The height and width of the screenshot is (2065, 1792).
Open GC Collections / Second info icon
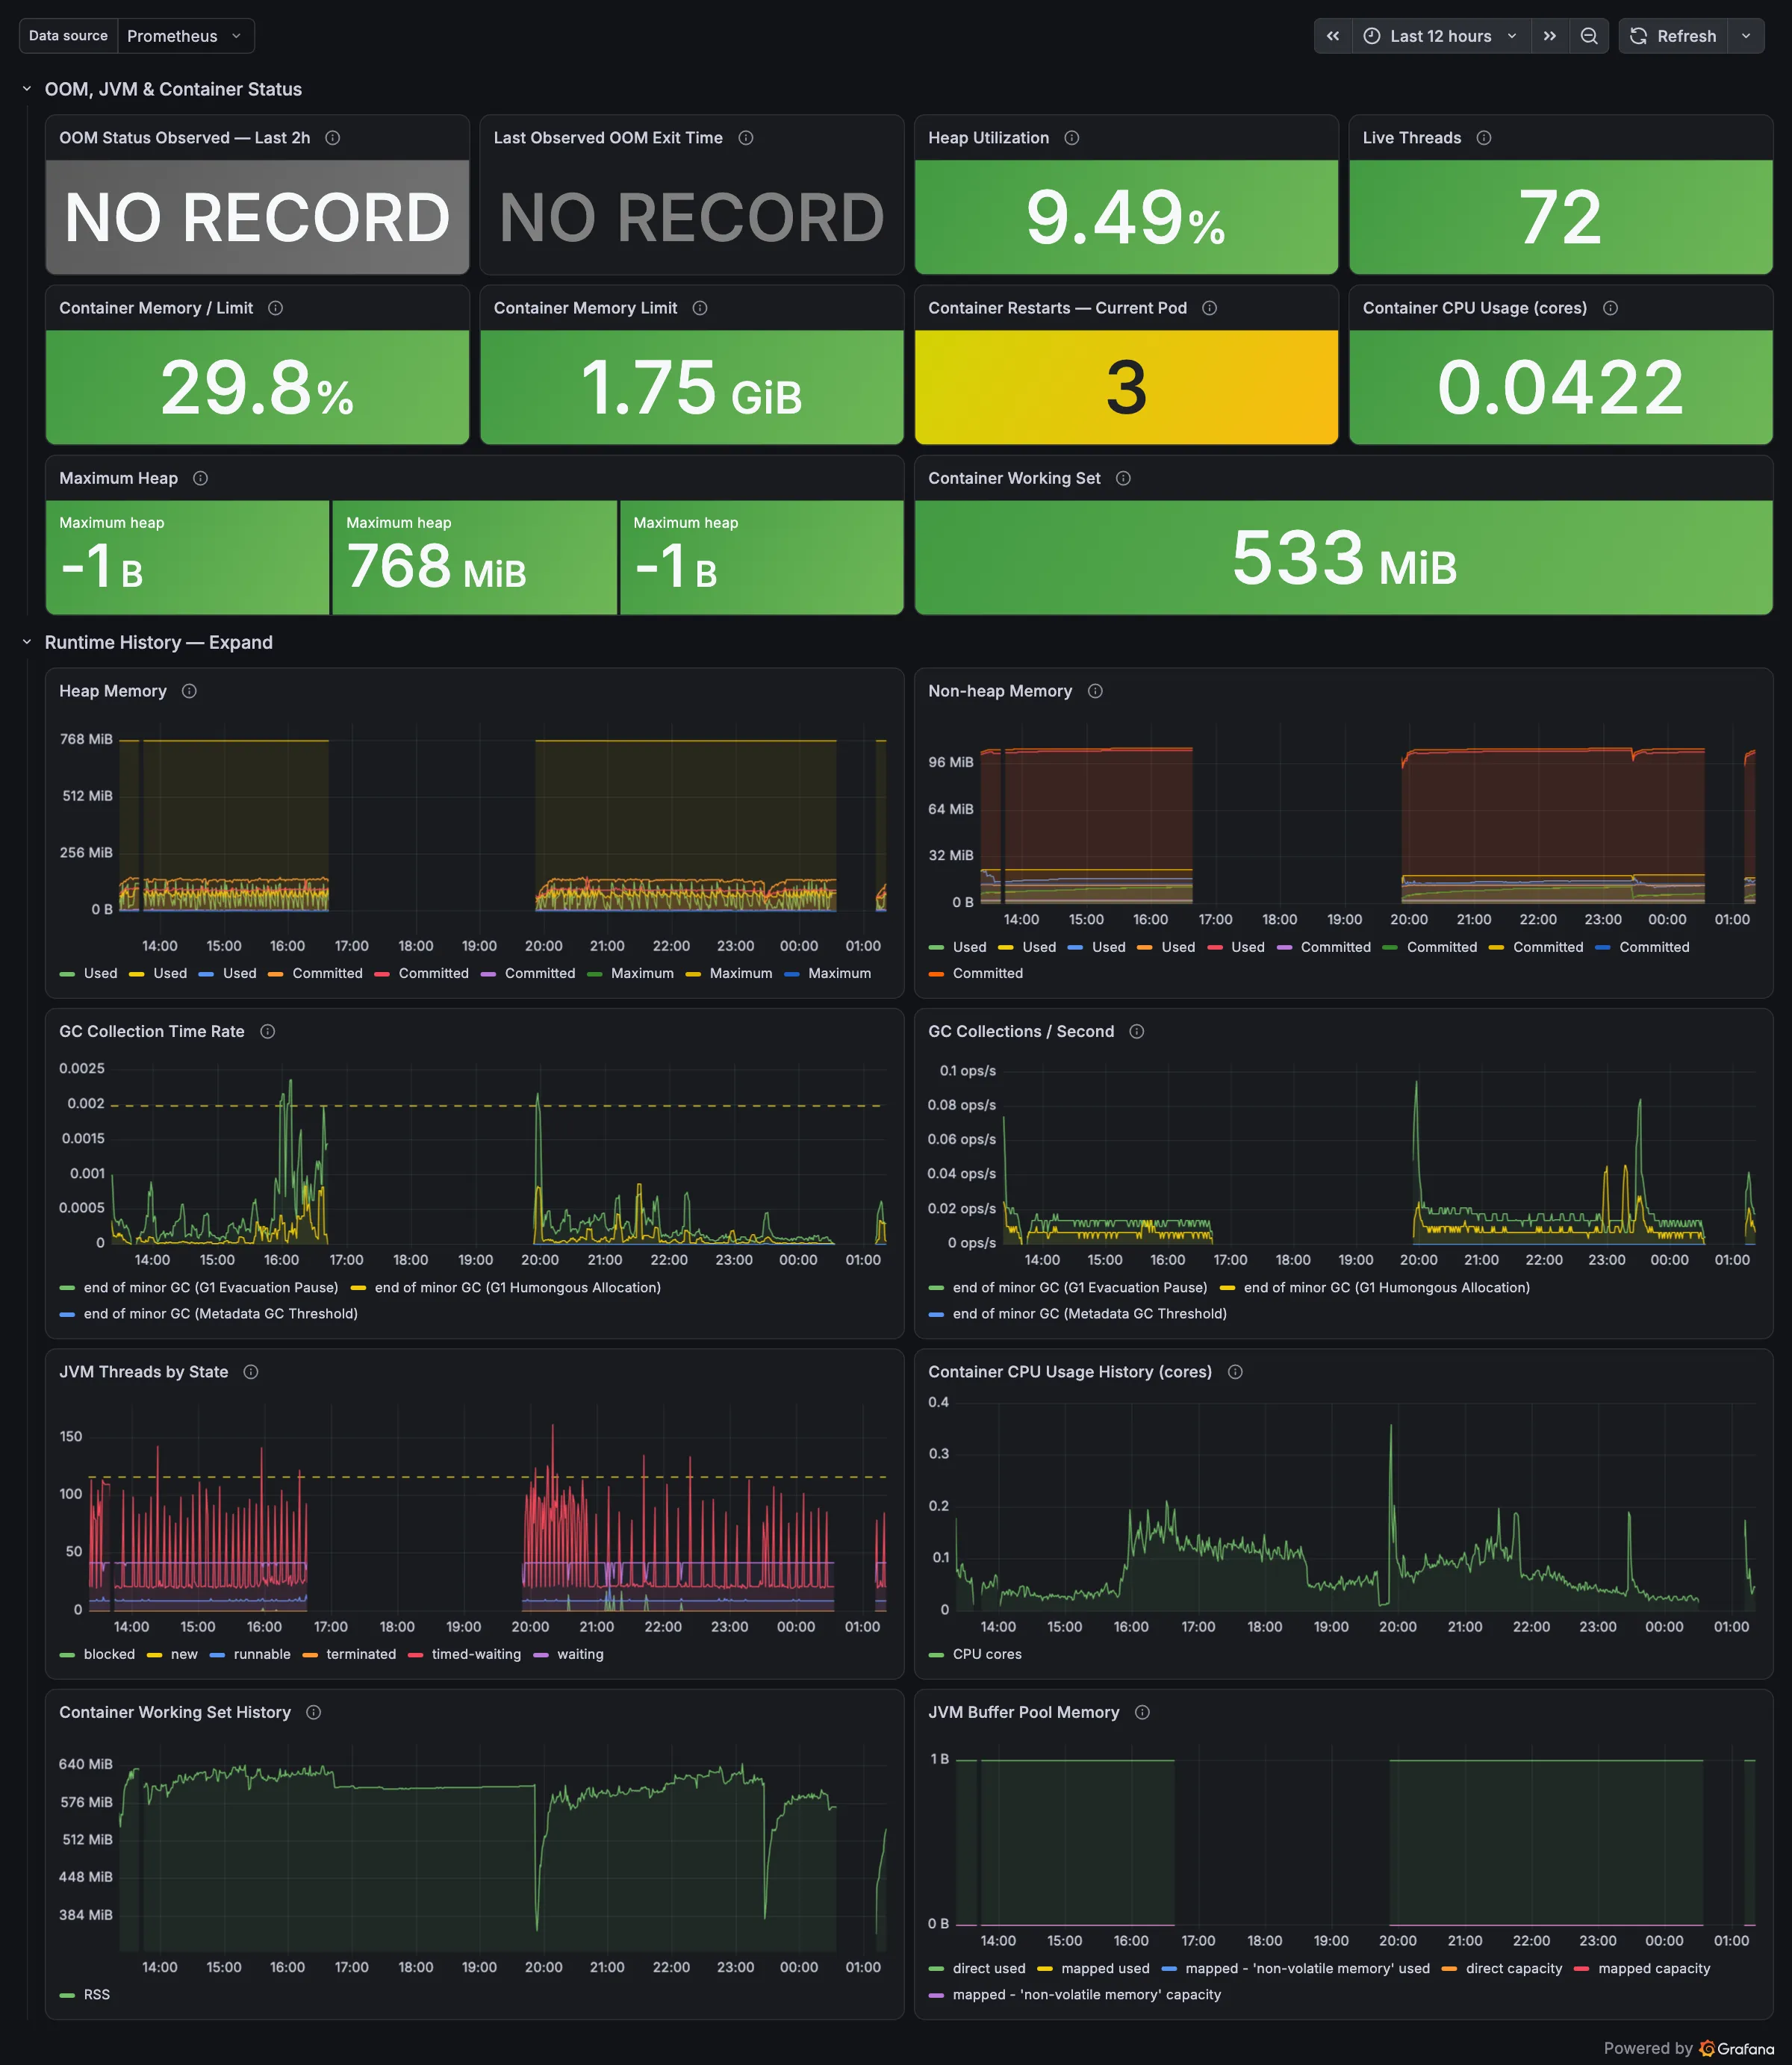pos(1137,1031)
